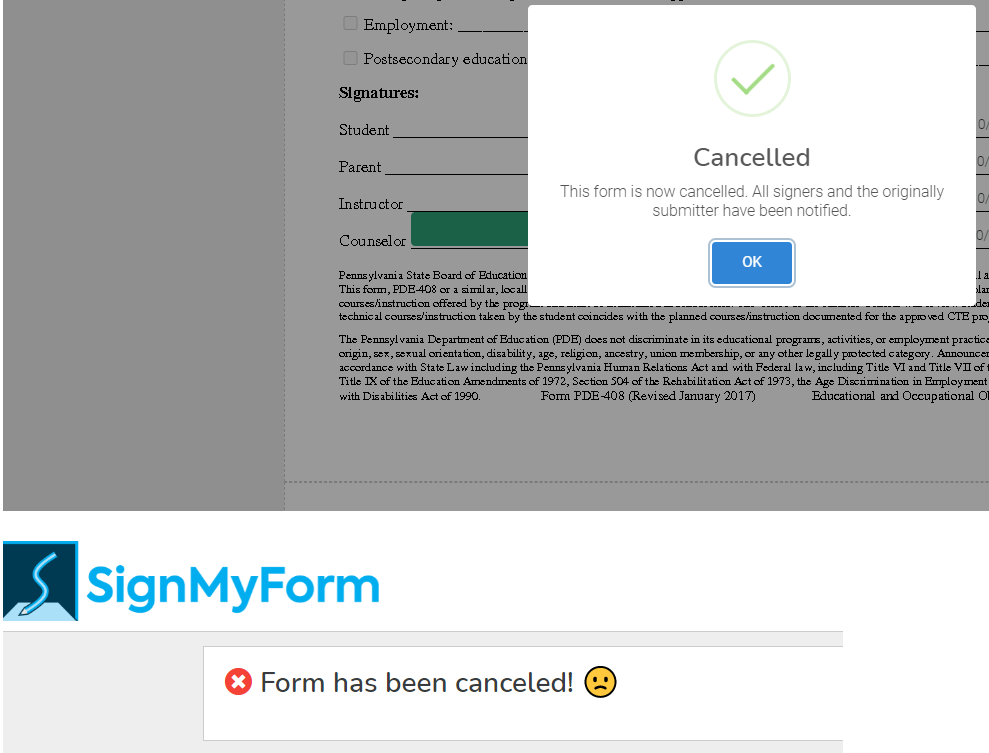Viewport: 989px width, 753px height.
Task: Toggle the Postsecondary education checkbox
Action: point(350,58)
